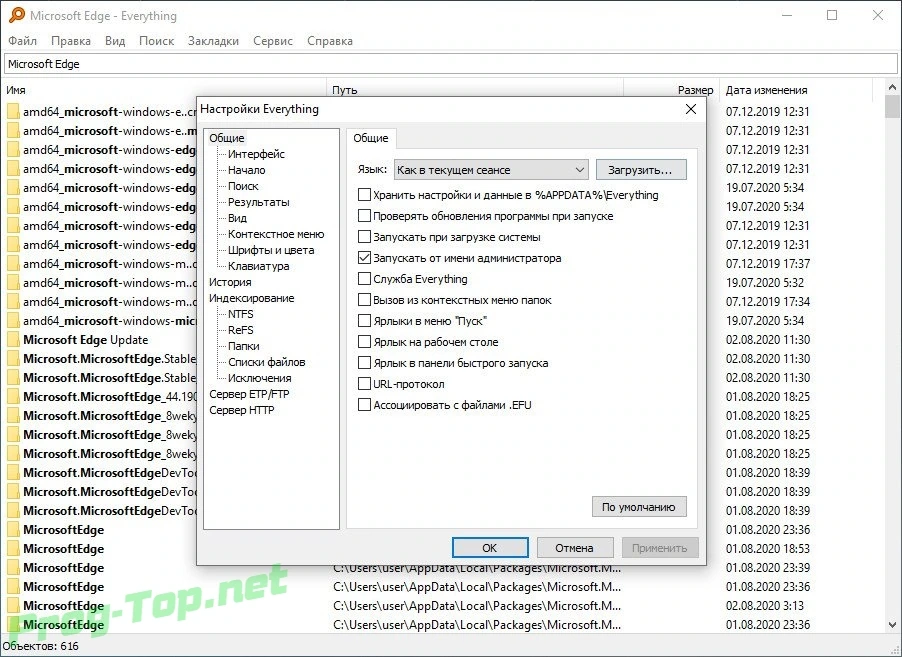
Task: Click the Microsoft Edge search field
Action: click(x=451, y=64)
